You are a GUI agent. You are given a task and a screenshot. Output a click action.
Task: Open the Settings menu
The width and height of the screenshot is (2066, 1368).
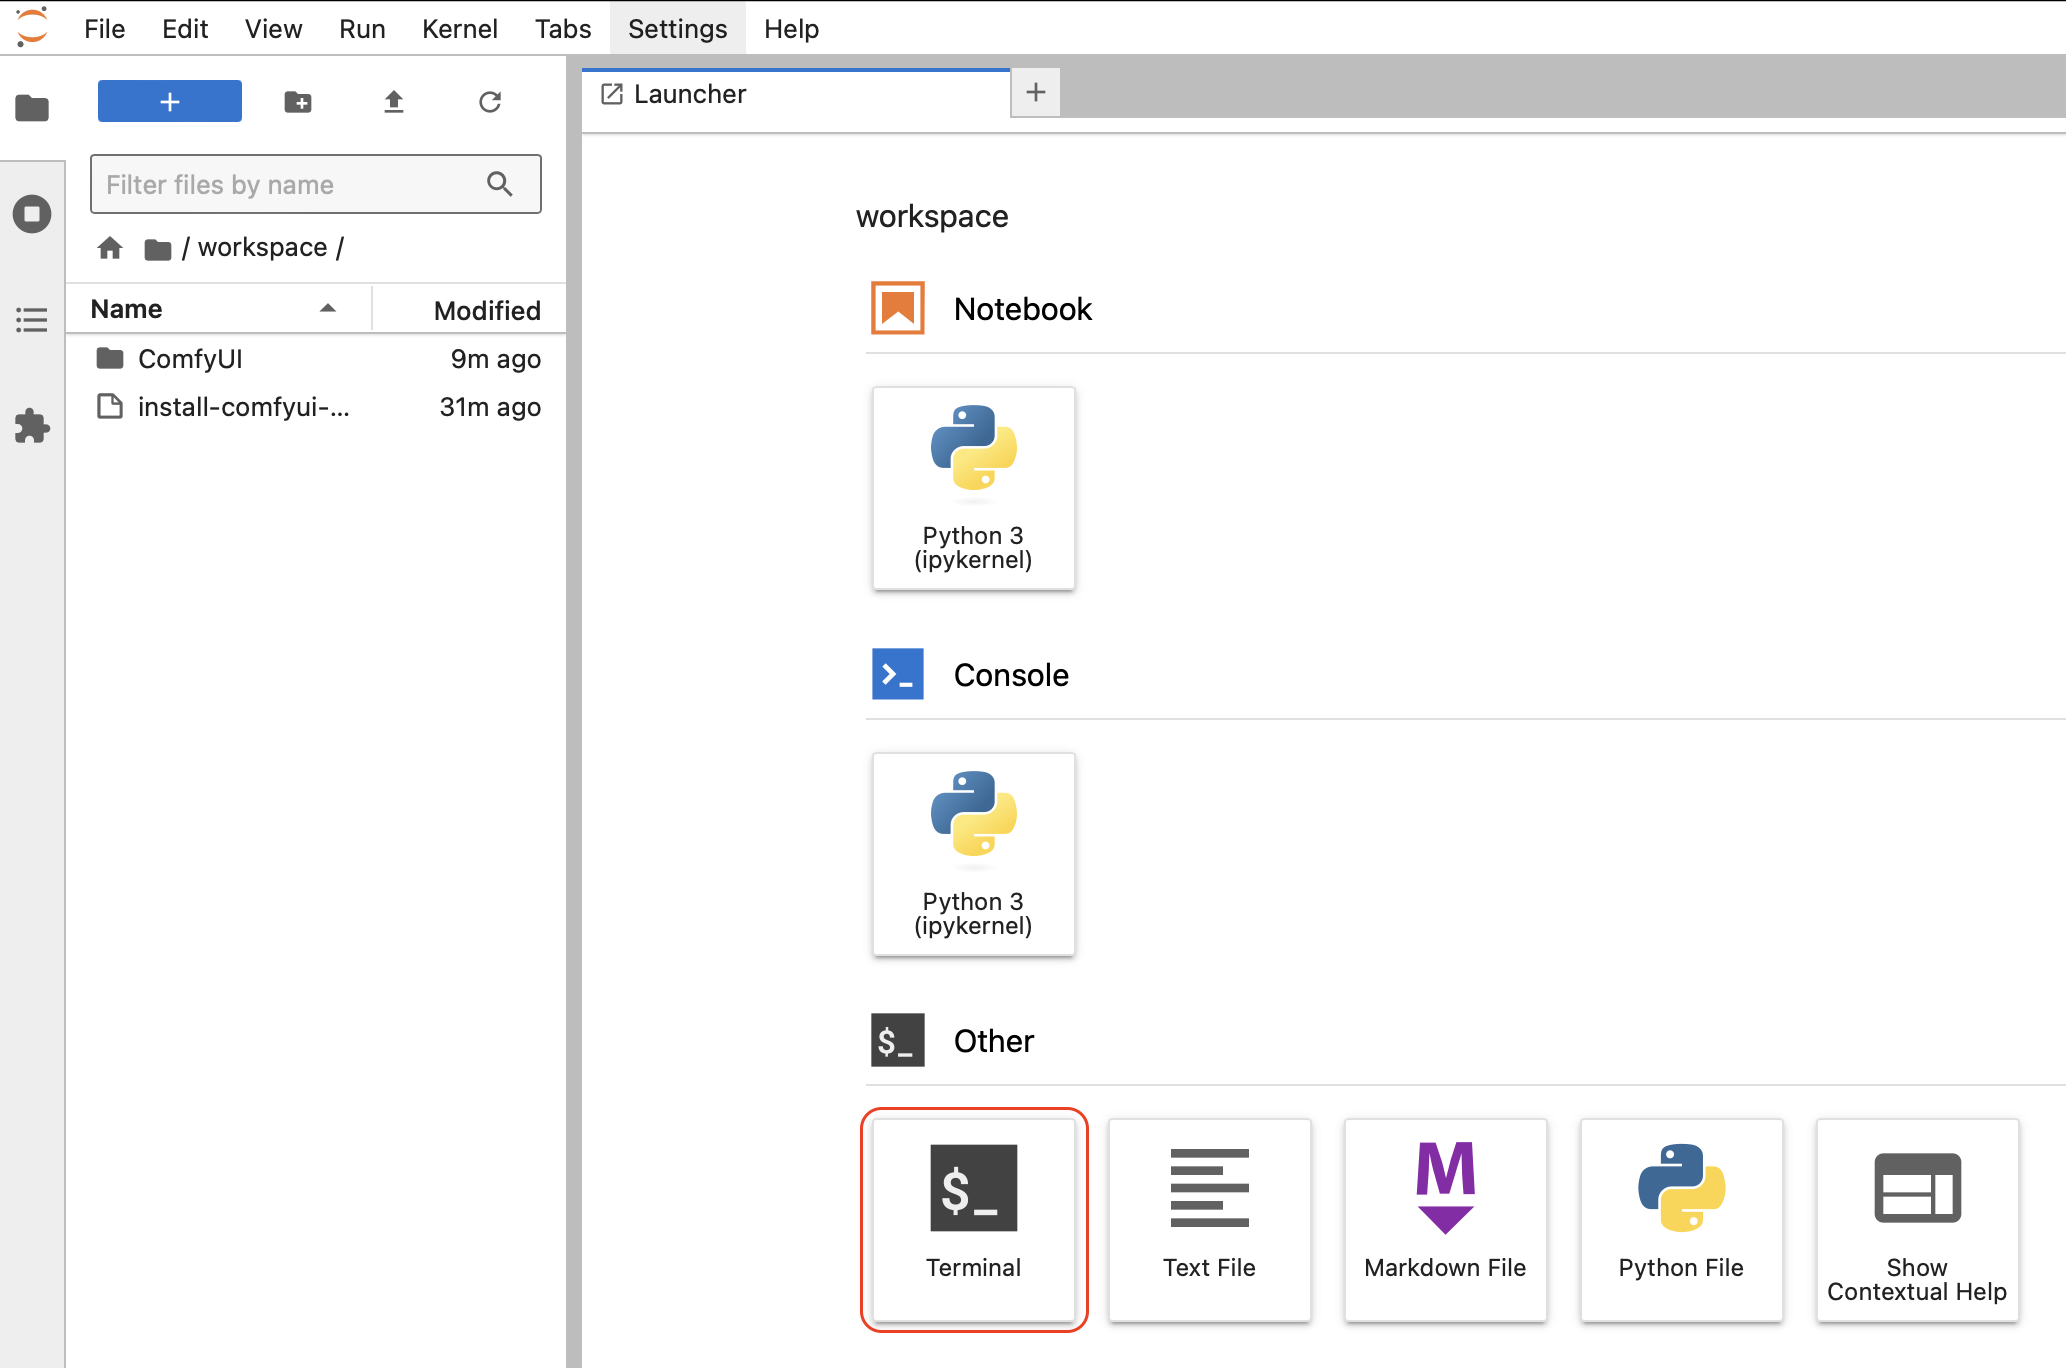(677, 29)
